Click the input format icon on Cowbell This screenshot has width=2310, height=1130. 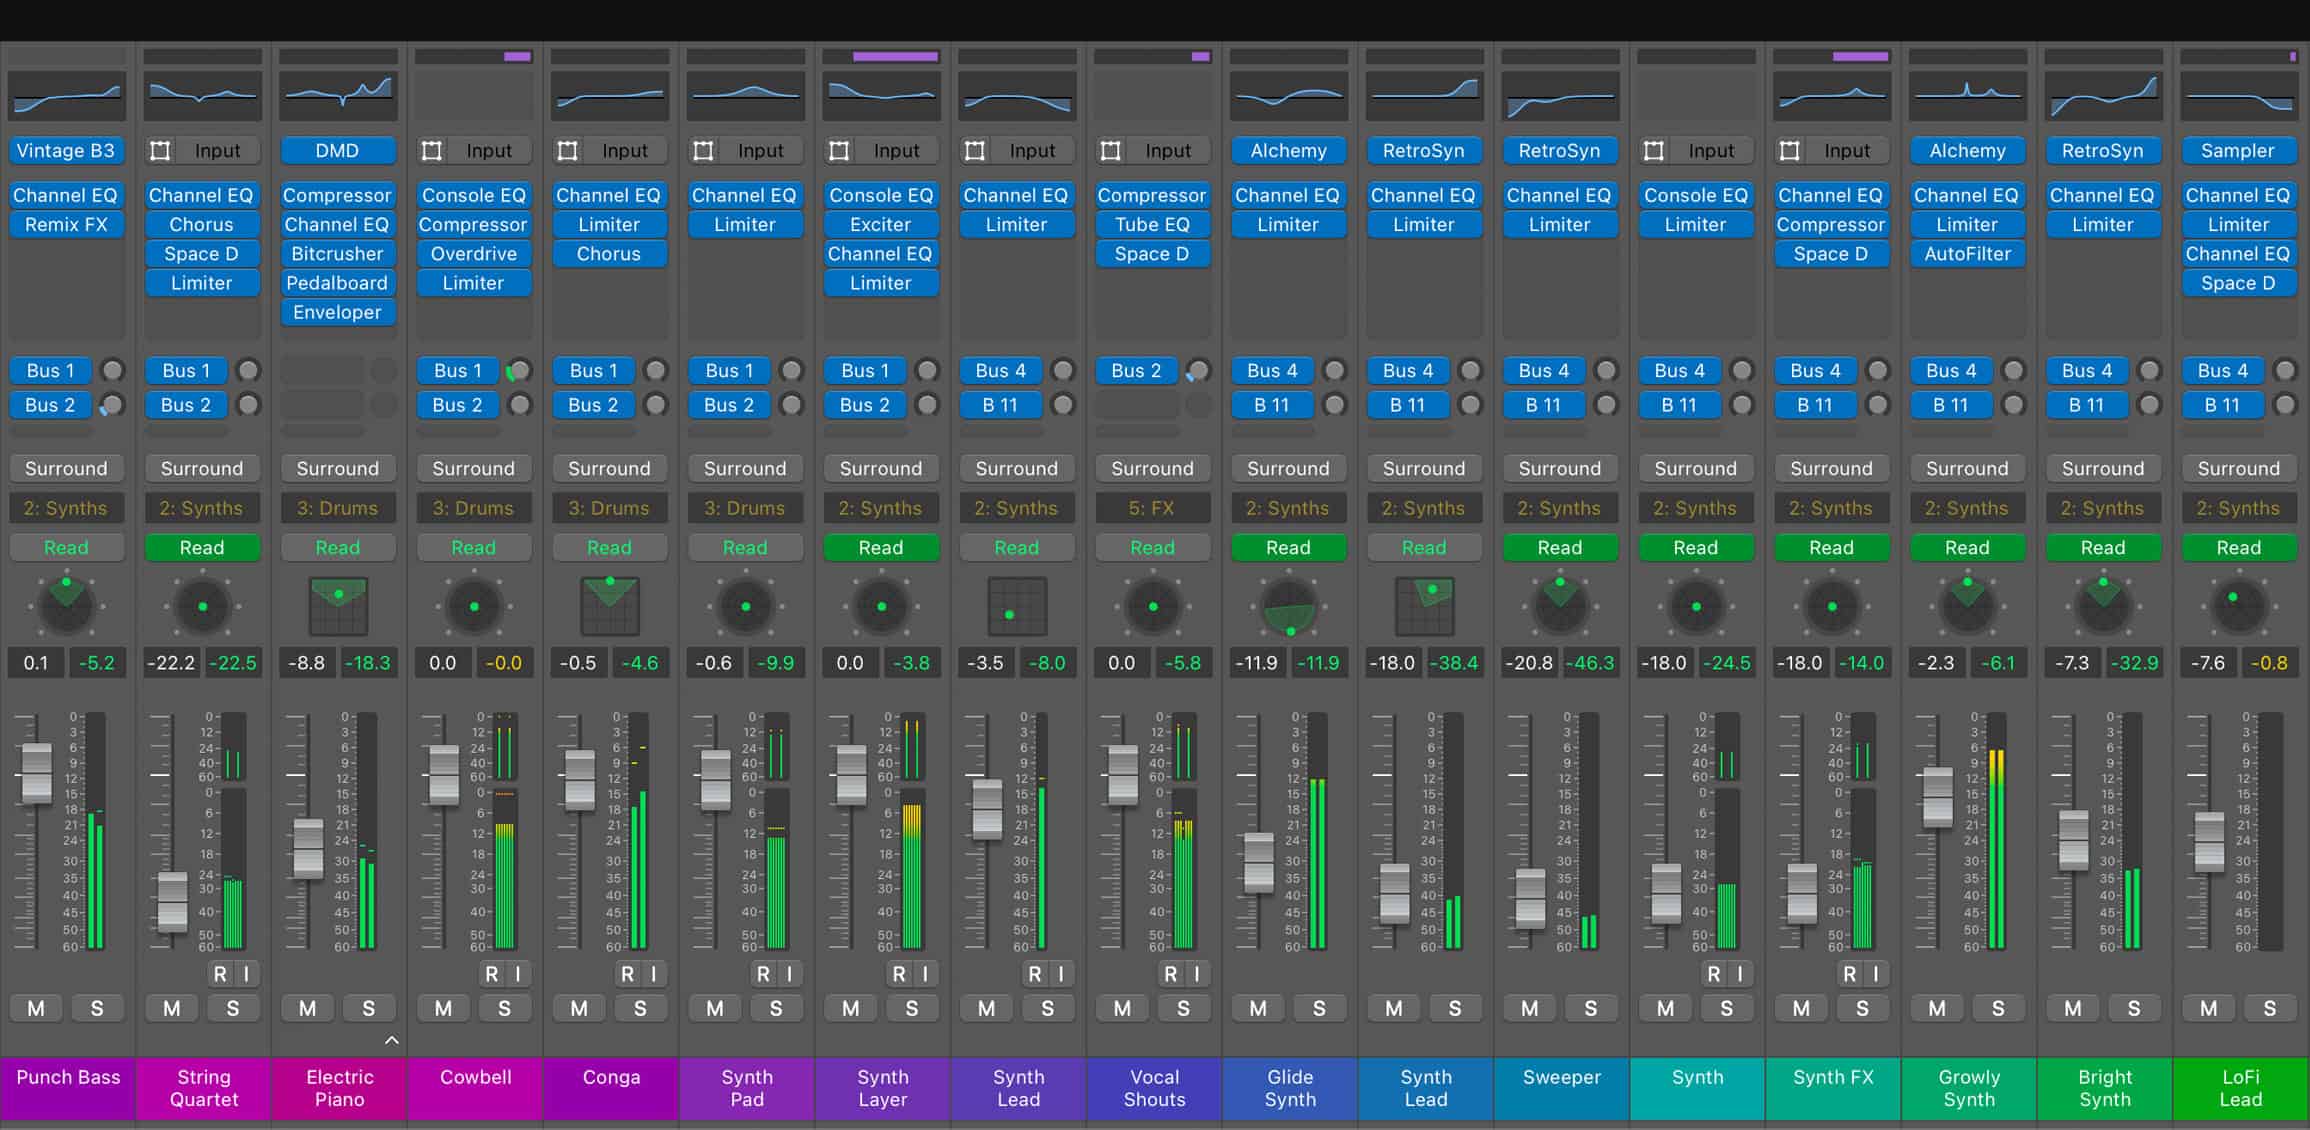click(x=432, y=151)
